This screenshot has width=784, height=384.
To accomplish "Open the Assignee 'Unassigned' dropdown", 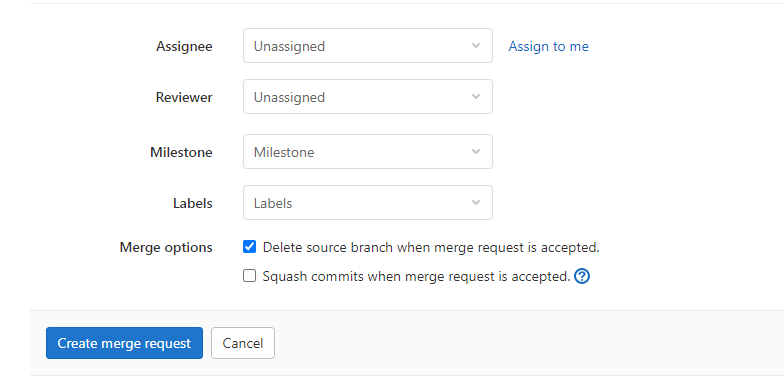I will (368, 46).
